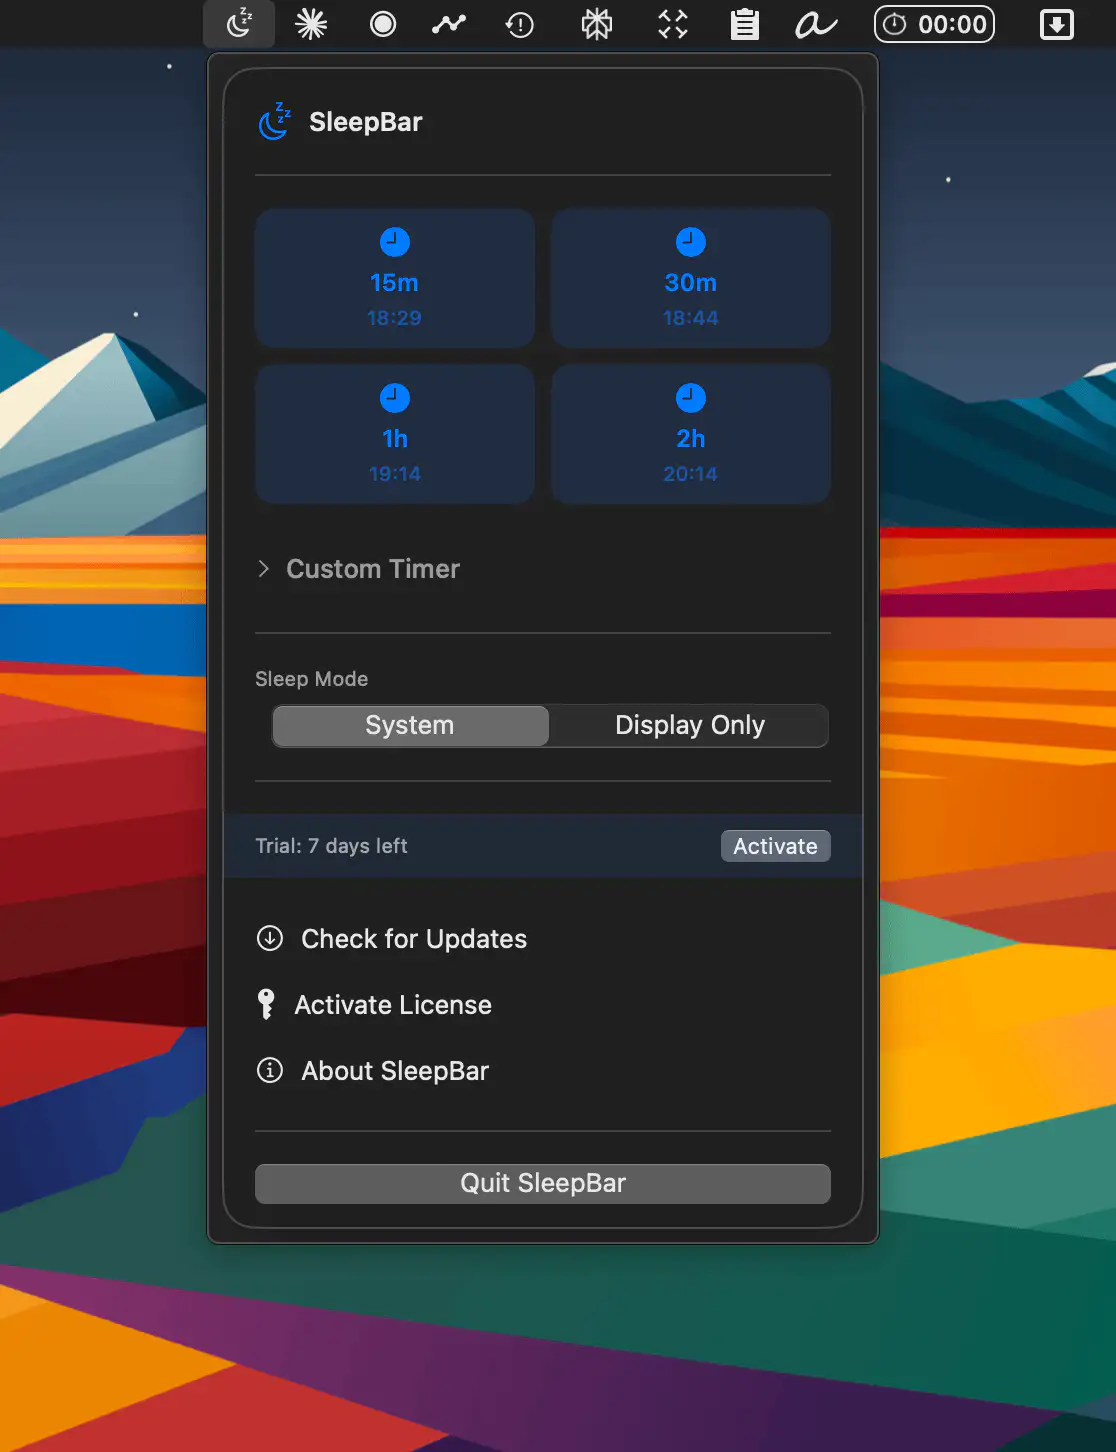Open the starburst menu bar icon
The image size is (1116, 1452).
coord(311,24)
